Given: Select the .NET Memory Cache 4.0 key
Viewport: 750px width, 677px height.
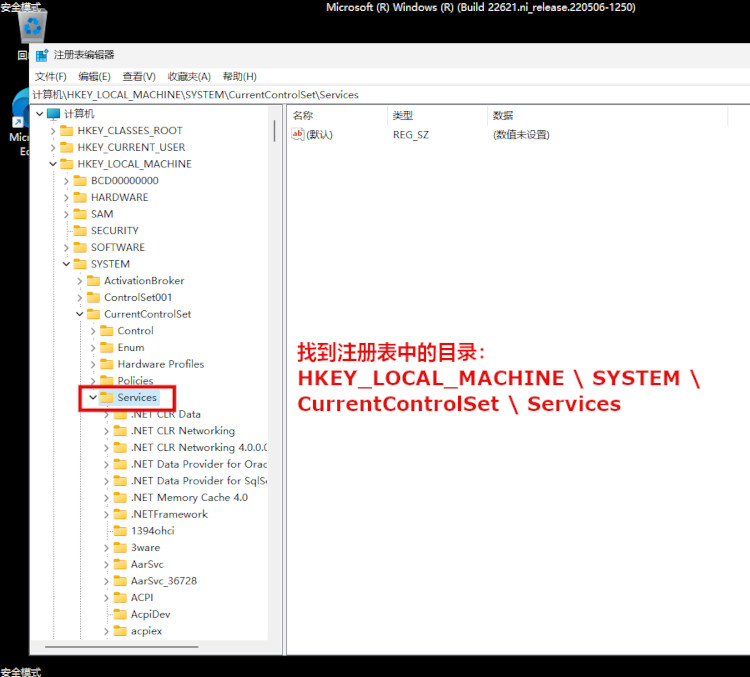Looking at the screenshot, I should click(189, 498).
